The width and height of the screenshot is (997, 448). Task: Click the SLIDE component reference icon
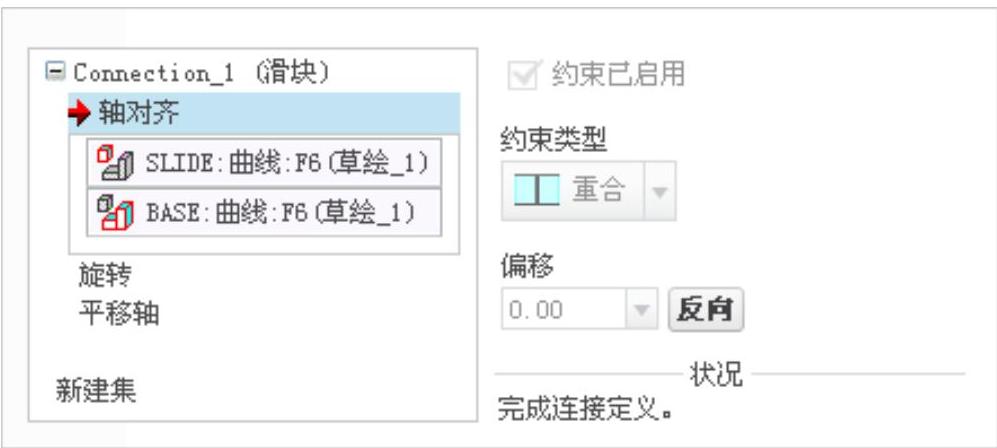[114, 163]
